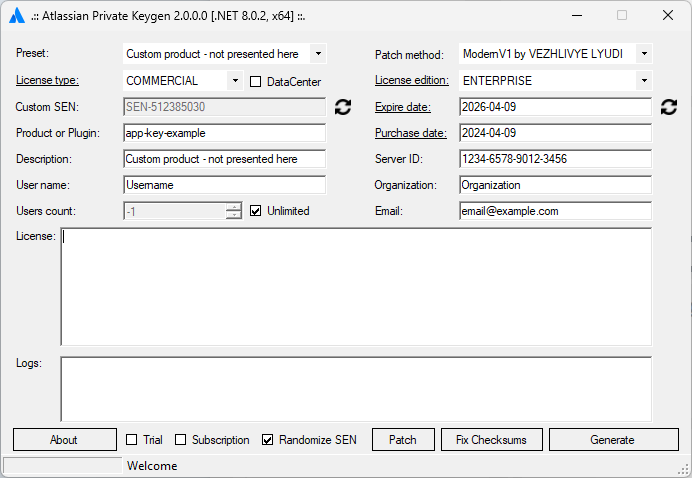Viewport: 692px width, 478px height.
Task: Click the regenerate icon next to Custom SEN
Action: click(342, 107)
